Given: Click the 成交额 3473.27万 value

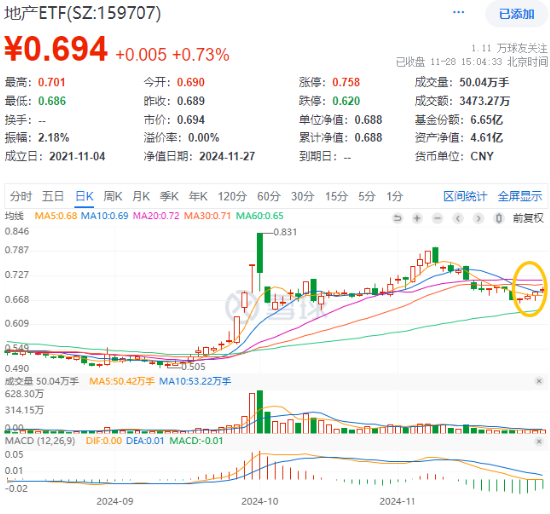Looking at the screenshot, I should click(x=484, y=101).
